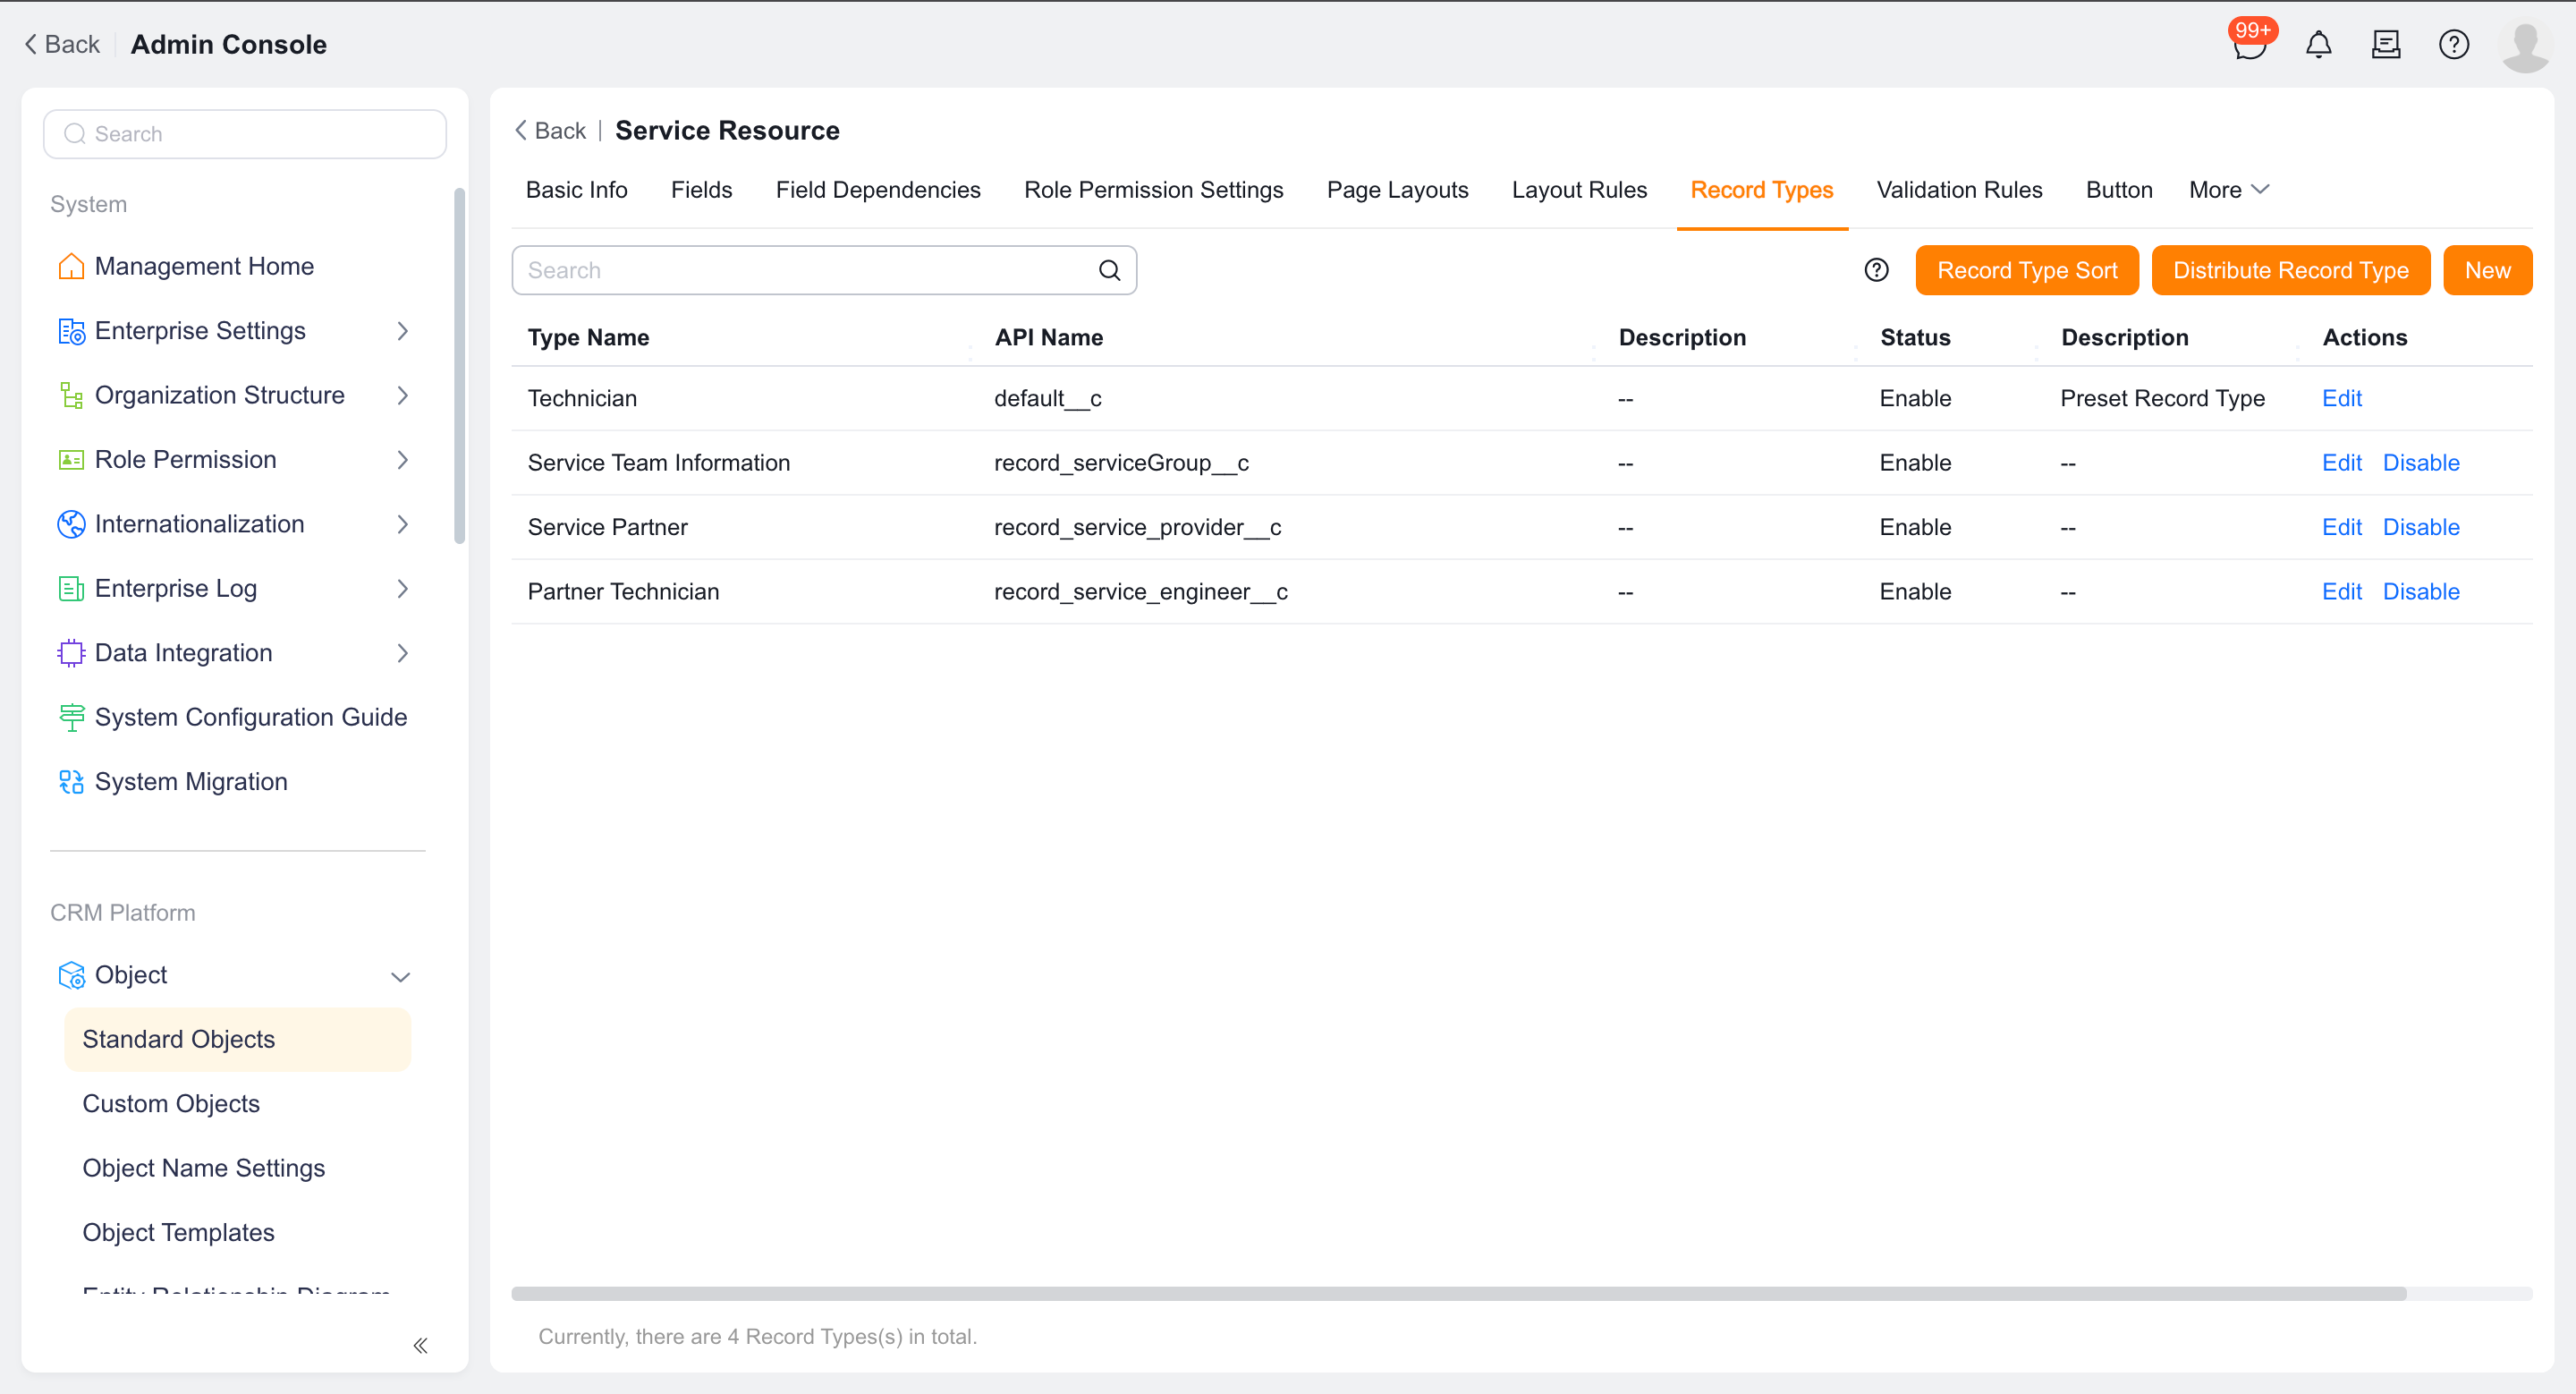
Task: Click the Preset Record Type description cell
Action: point(2162,398)
